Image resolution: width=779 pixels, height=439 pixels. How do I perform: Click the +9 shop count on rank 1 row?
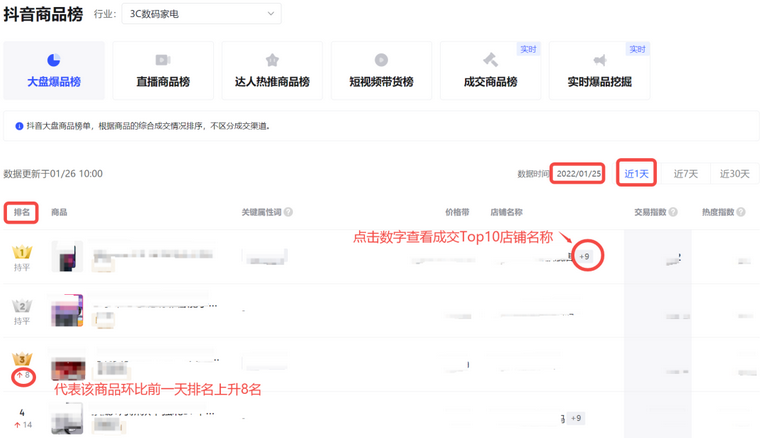[584, 256]
